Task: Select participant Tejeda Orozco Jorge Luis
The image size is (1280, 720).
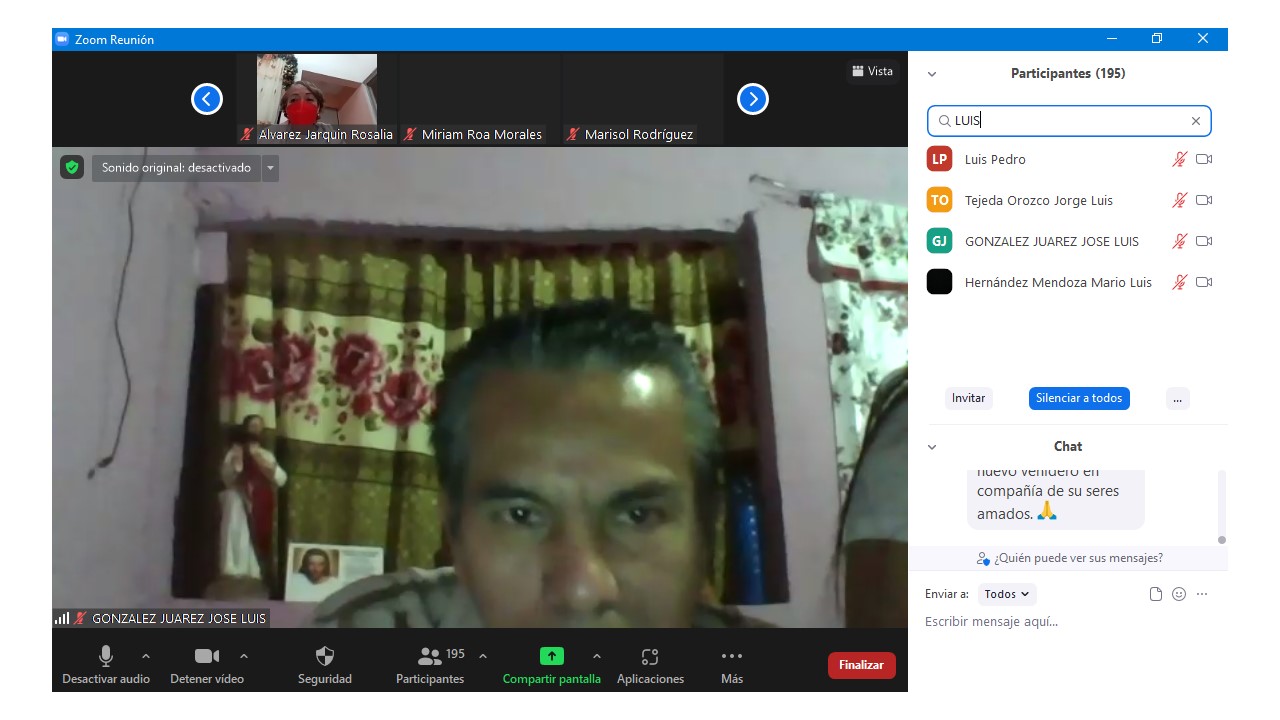Action: [1039, 200]
